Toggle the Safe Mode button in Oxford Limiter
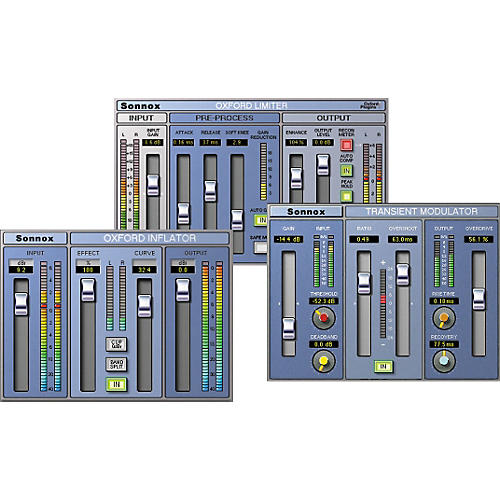The height and width of the screenshot is (500, 500). coord(261,247)
